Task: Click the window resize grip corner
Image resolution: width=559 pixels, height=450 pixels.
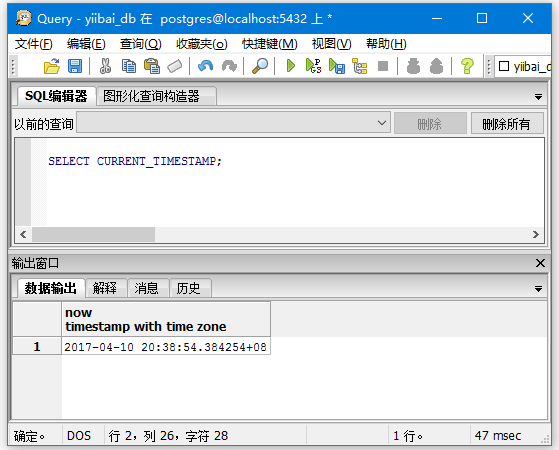Action: tap(545, 439)
